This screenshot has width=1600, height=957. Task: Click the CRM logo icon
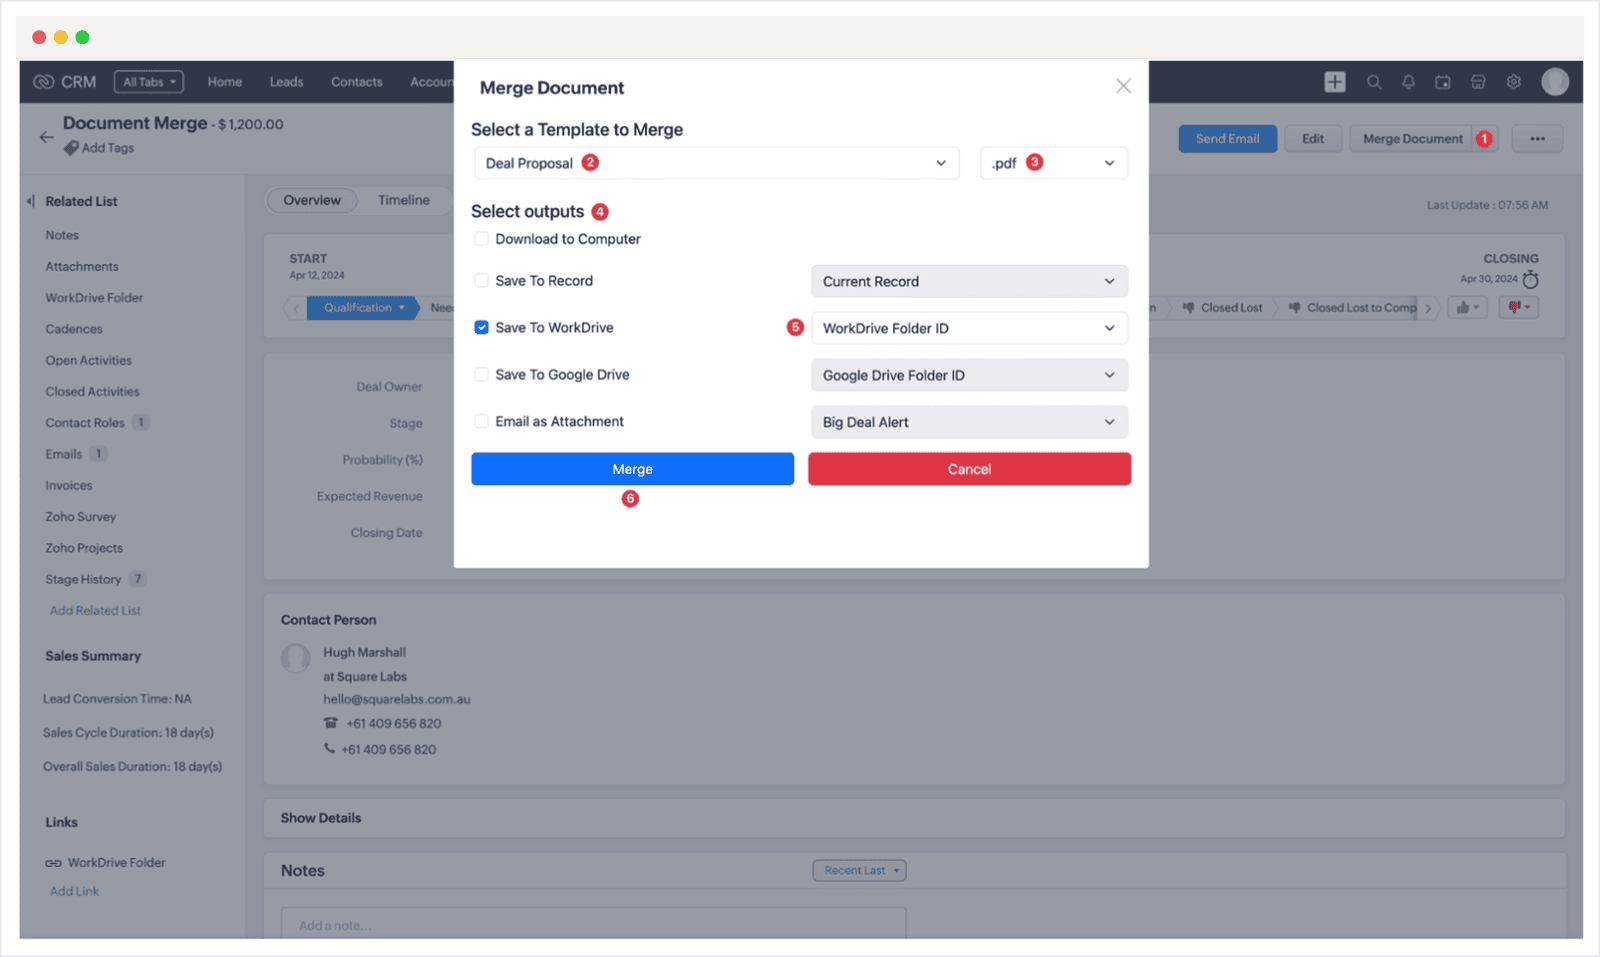(x=44, y=82)
